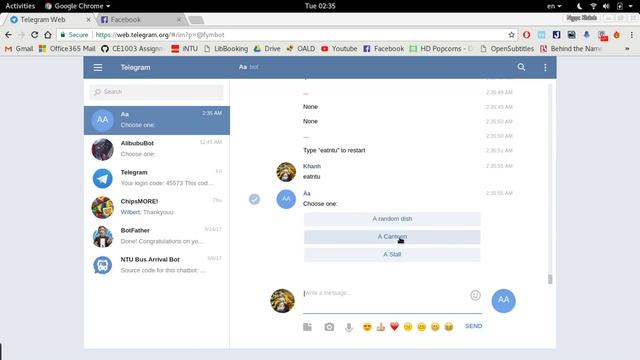
Task: Reload the Telegram Web page
Action: (35, 35)
